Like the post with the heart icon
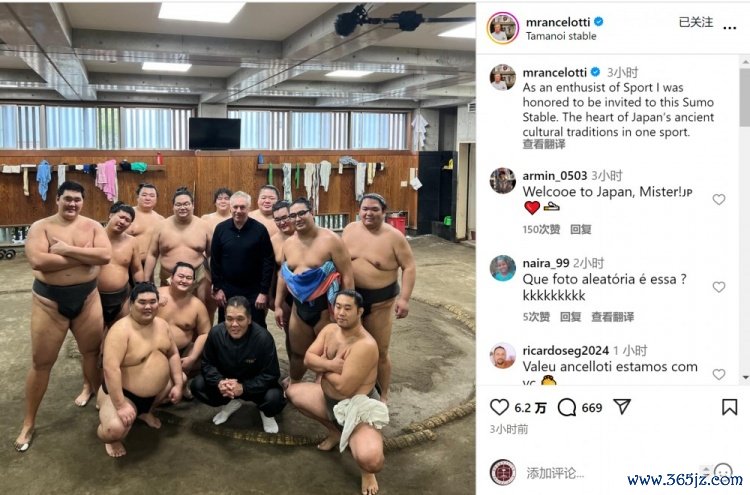 (499, 407)
